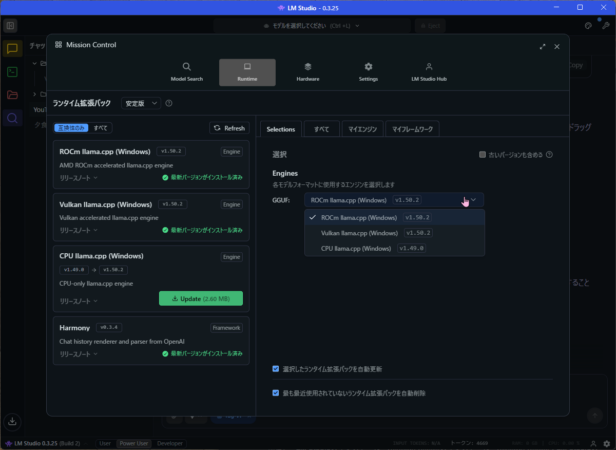Viewport: 616px width, 450px height.
Task: Click the Framework tag on Harmony card
Action: [226, 328]
